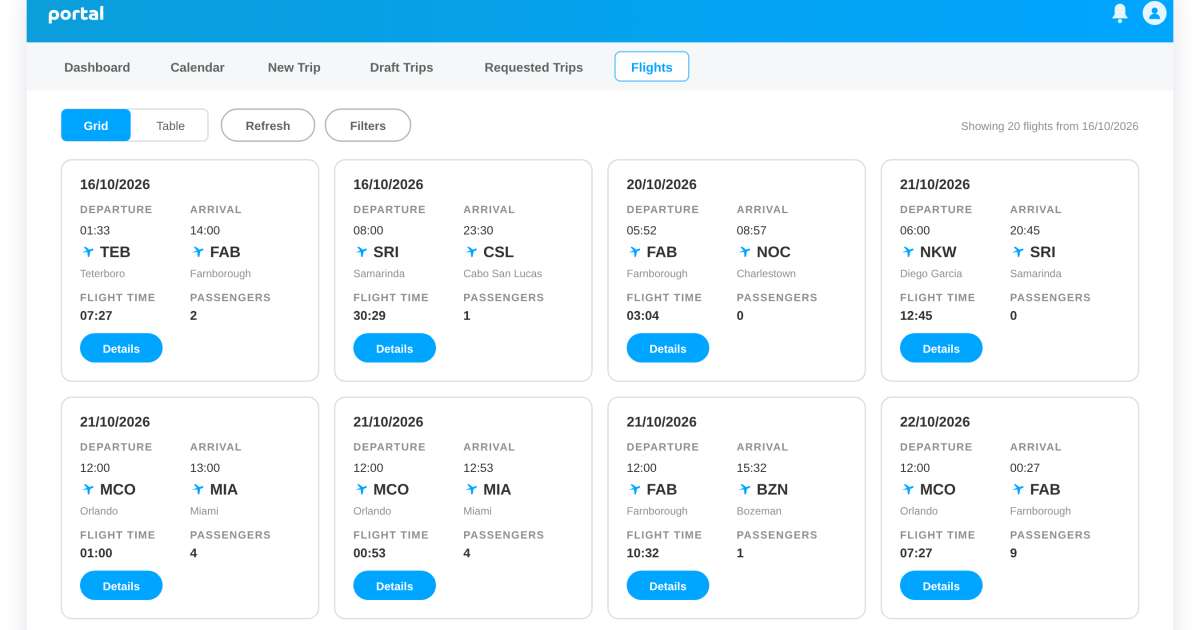Image resolution: width=1200 pixels, height=630 pixels.
Task: Click the 20/10/2026 card date
Action: click(x=662, y=184)
